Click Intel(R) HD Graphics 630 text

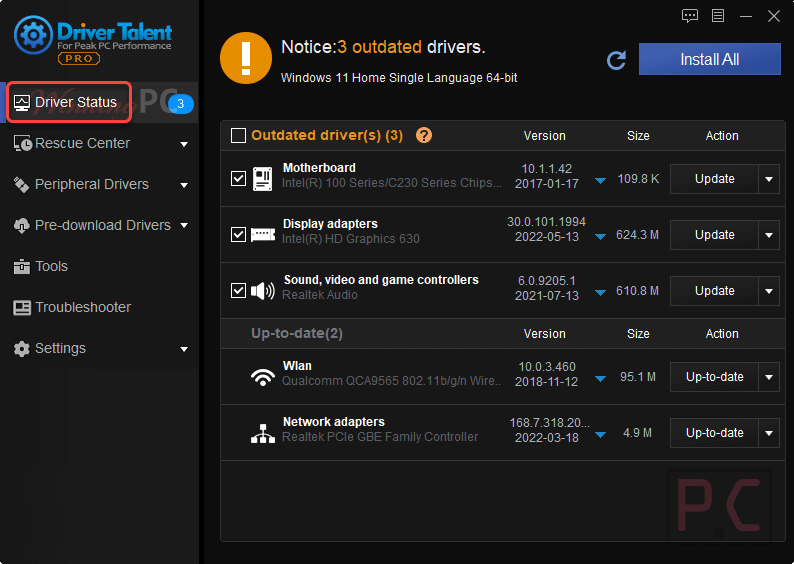coord(351,239)
